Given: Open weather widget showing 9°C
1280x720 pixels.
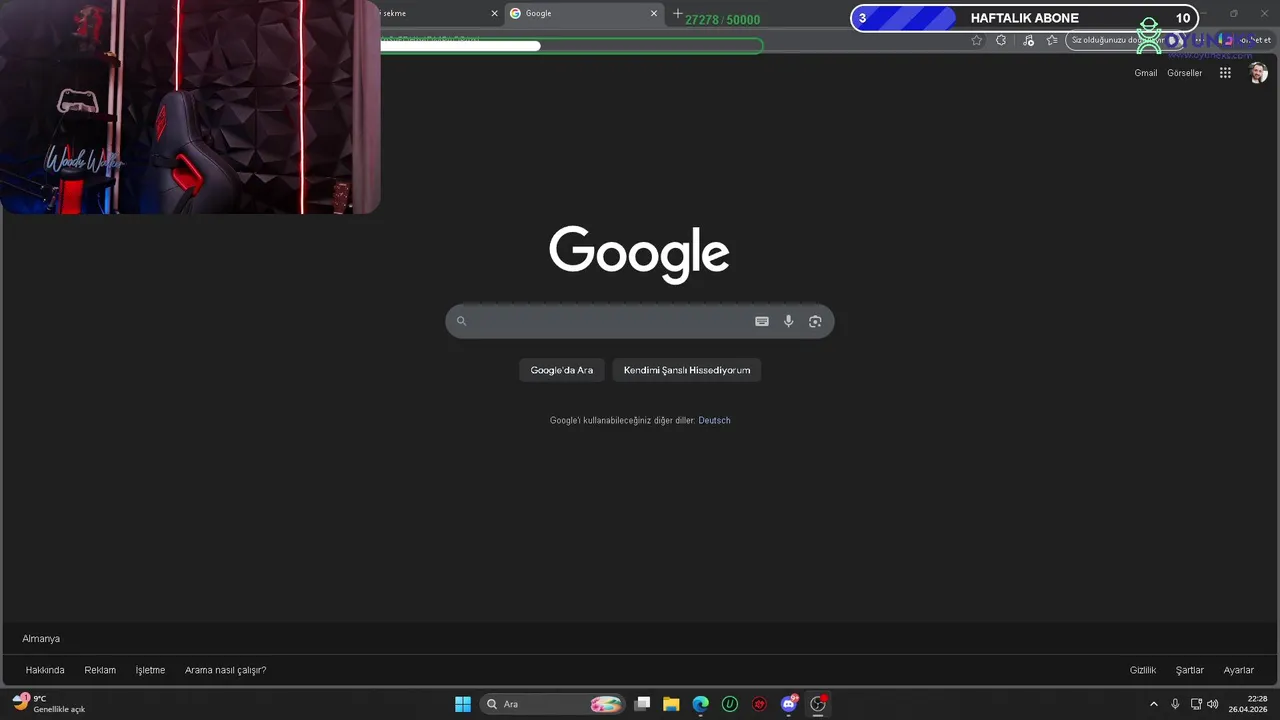Looking at the screenshot, I should coord(48,704).
